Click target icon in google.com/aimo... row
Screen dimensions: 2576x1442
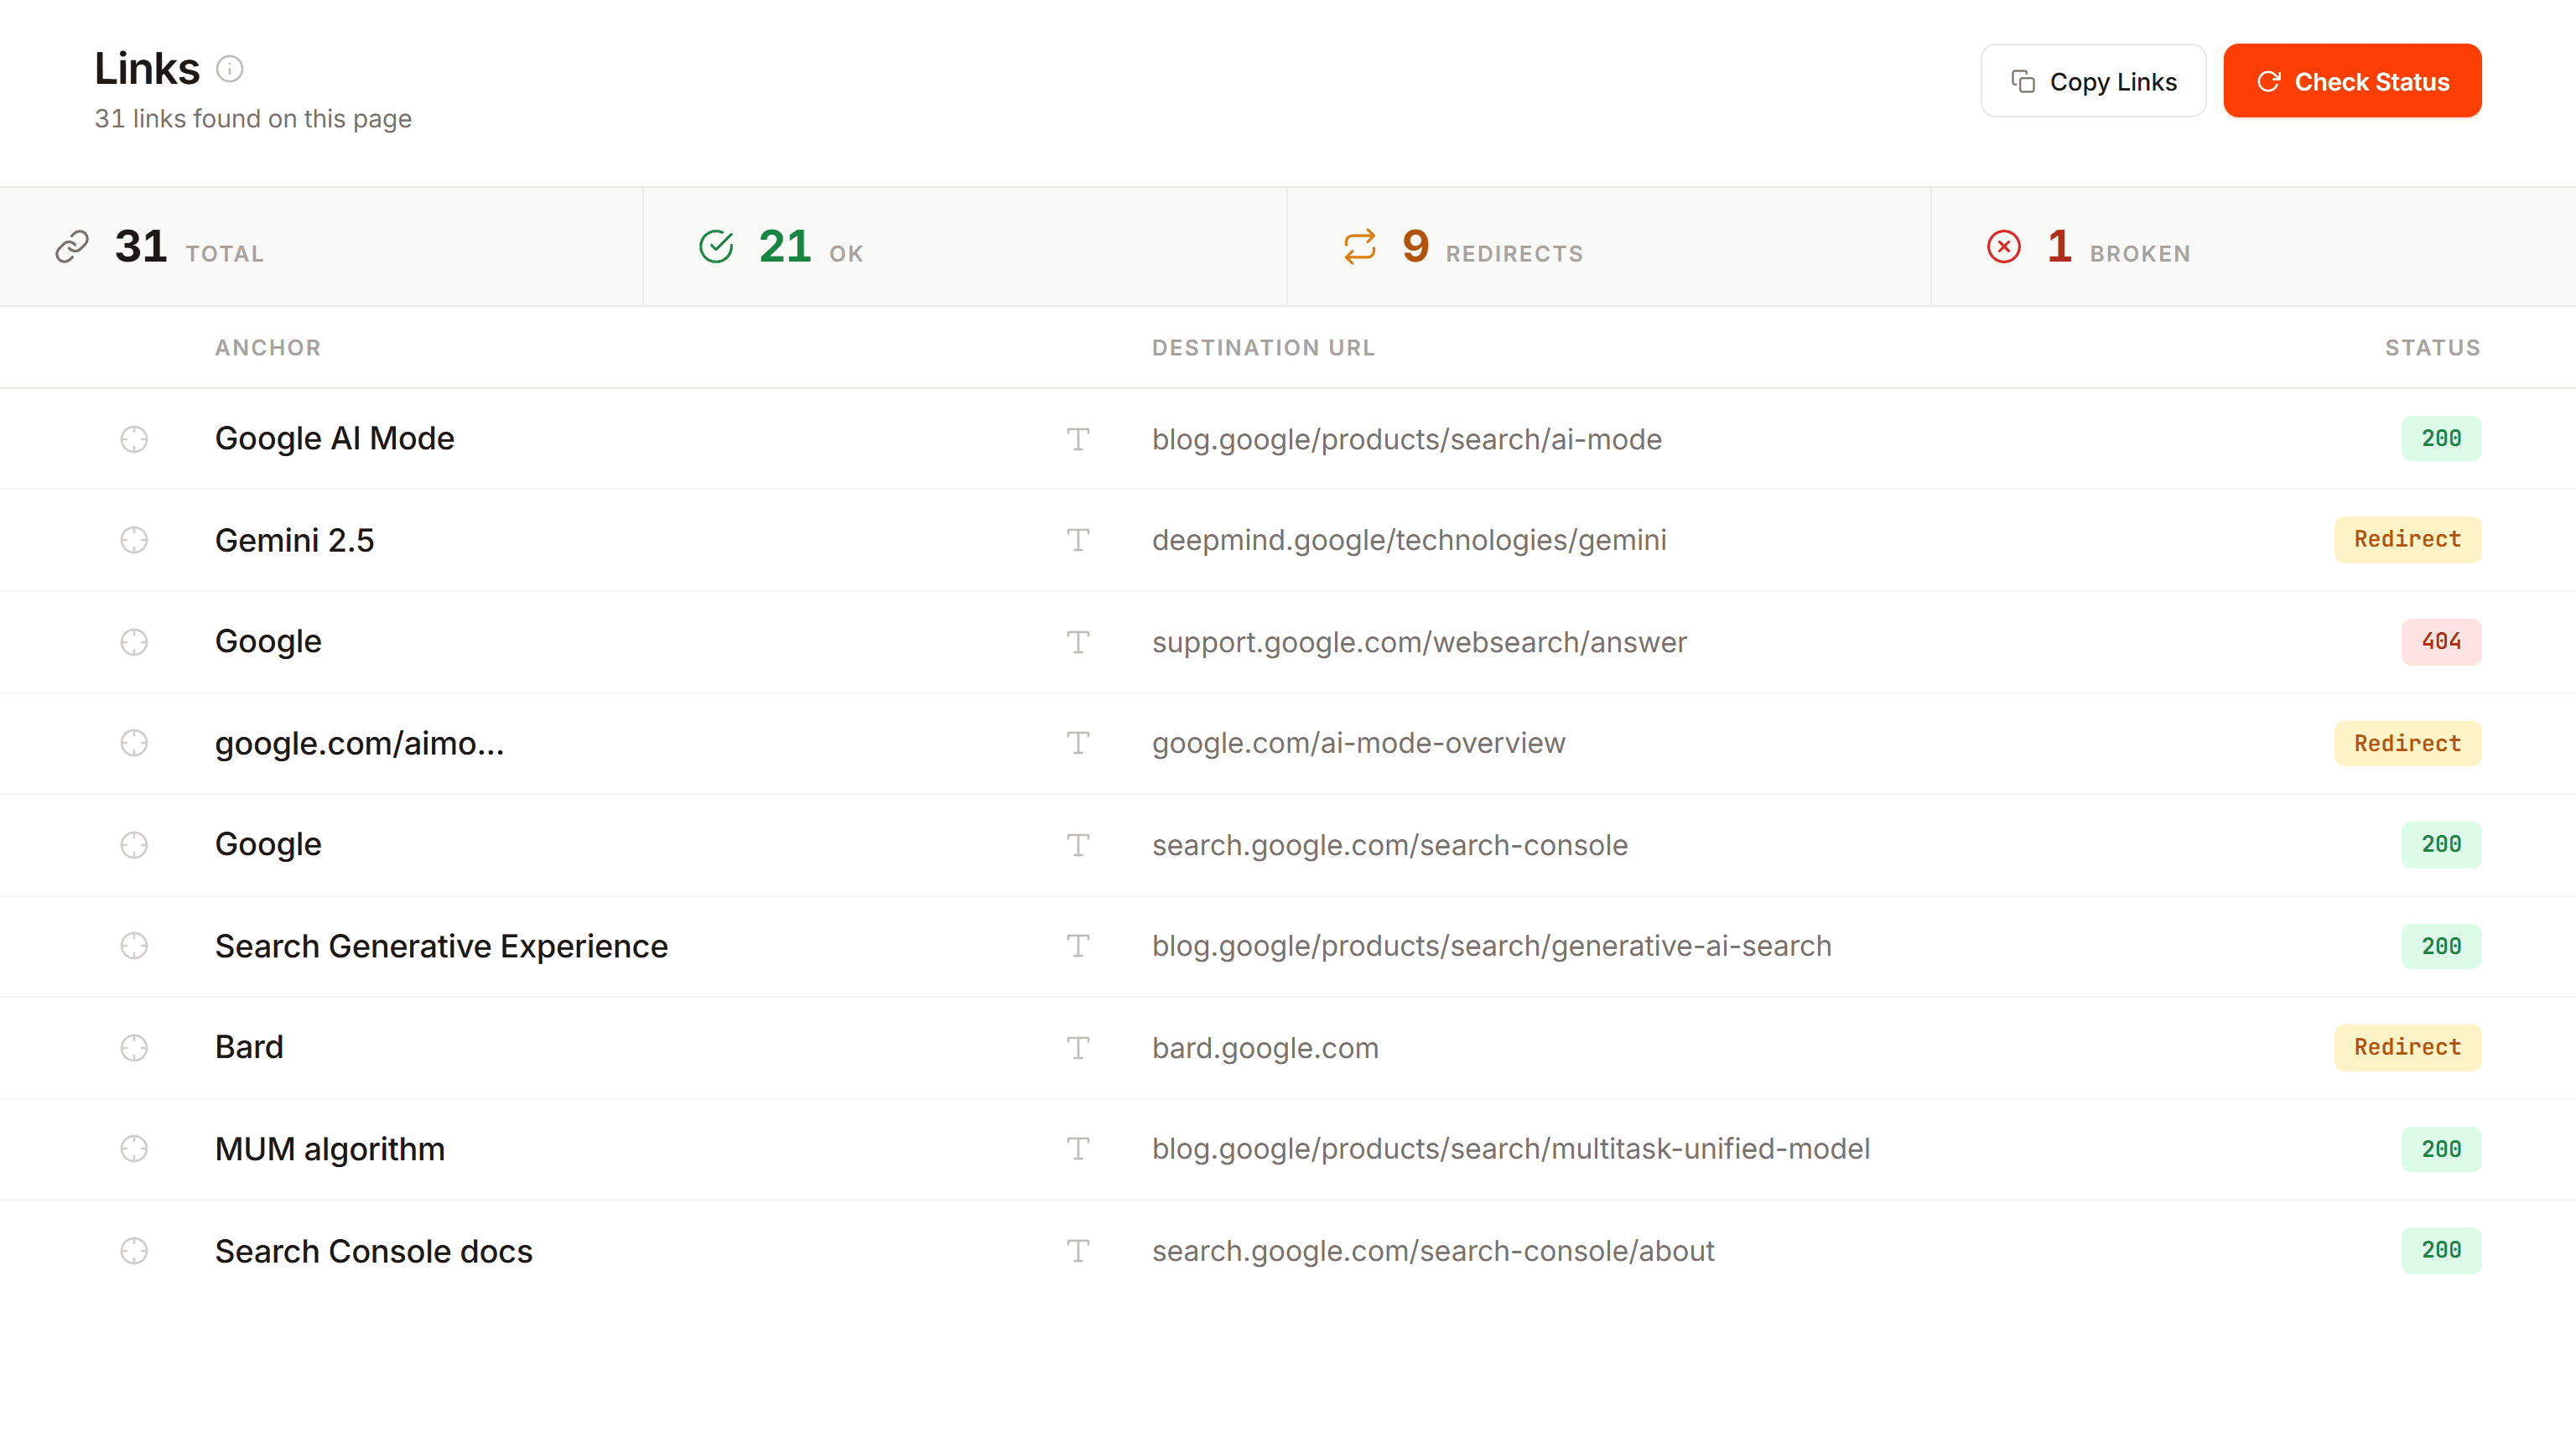click(x=134, y=743)
